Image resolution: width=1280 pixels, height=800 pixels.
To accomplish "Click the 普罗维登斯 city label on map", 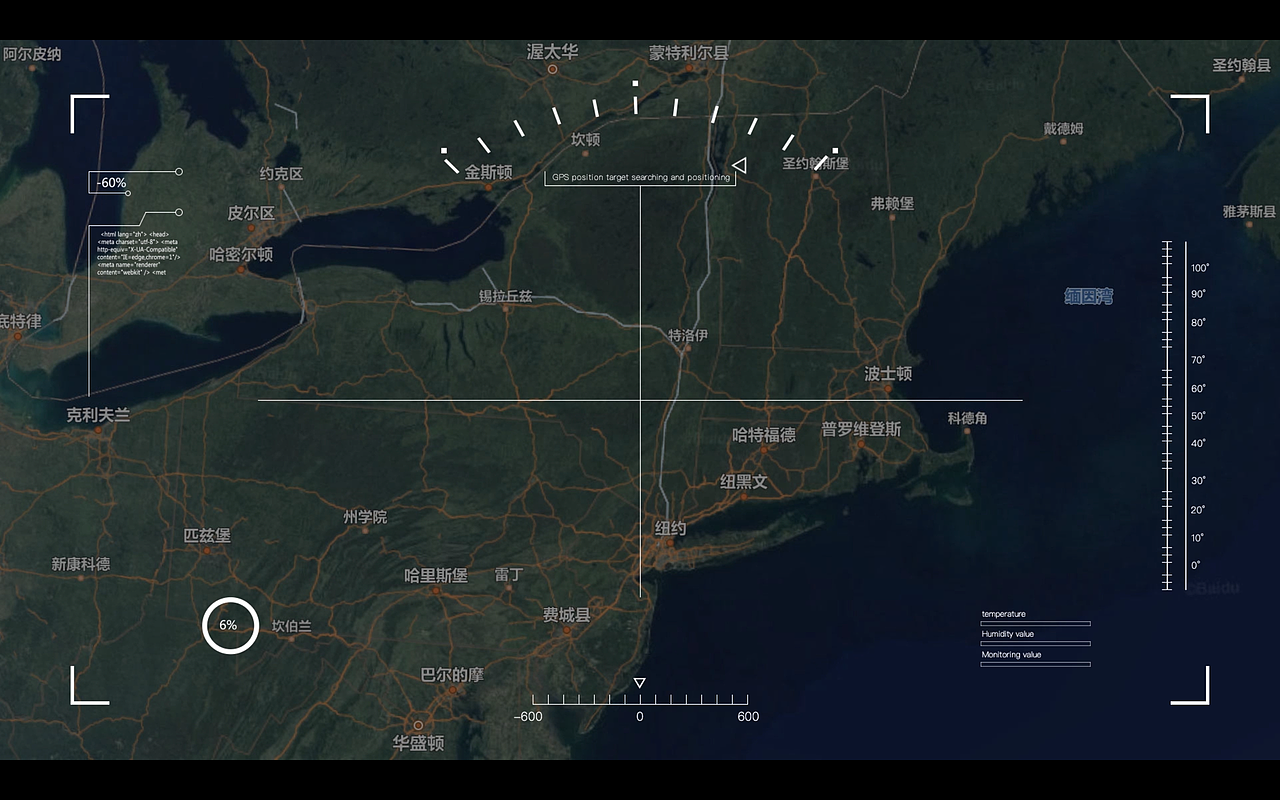I will point(861,429).
